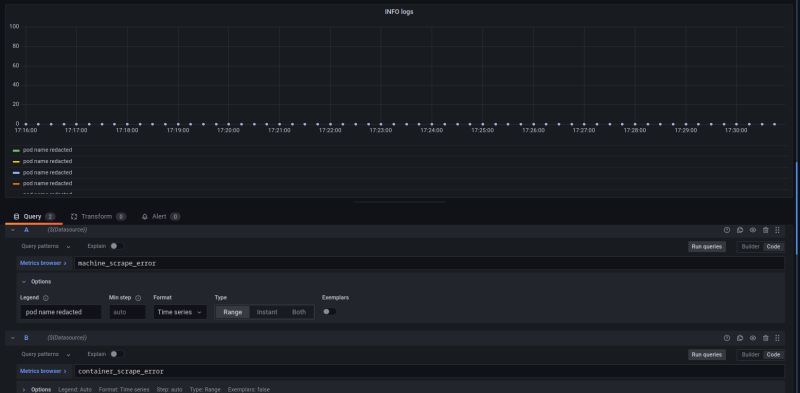Select Range query type
Screen dimensions: 800x393
click(233, 312)
